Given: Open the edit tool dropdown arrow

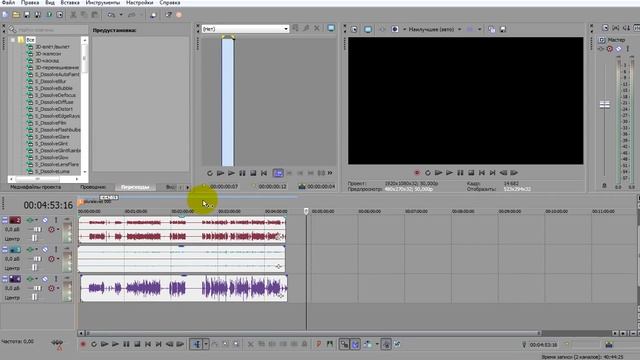Looking at the screenshot, I should (205, 344).
